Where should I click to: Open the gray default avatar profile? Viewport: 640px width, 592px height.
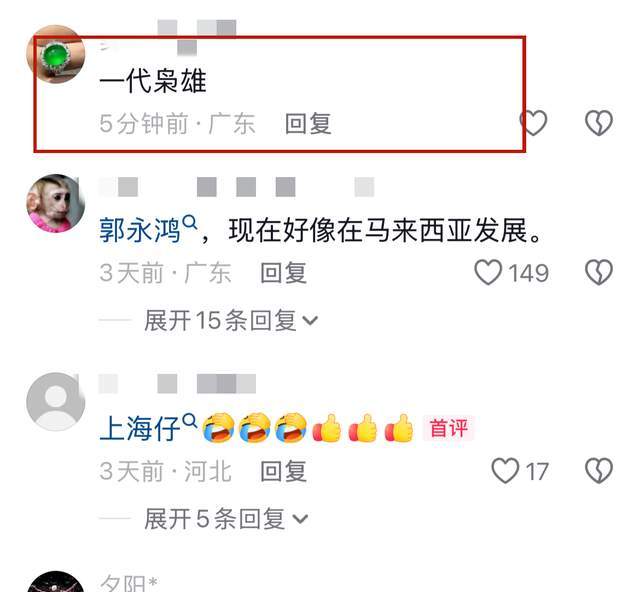pos(56,402)
